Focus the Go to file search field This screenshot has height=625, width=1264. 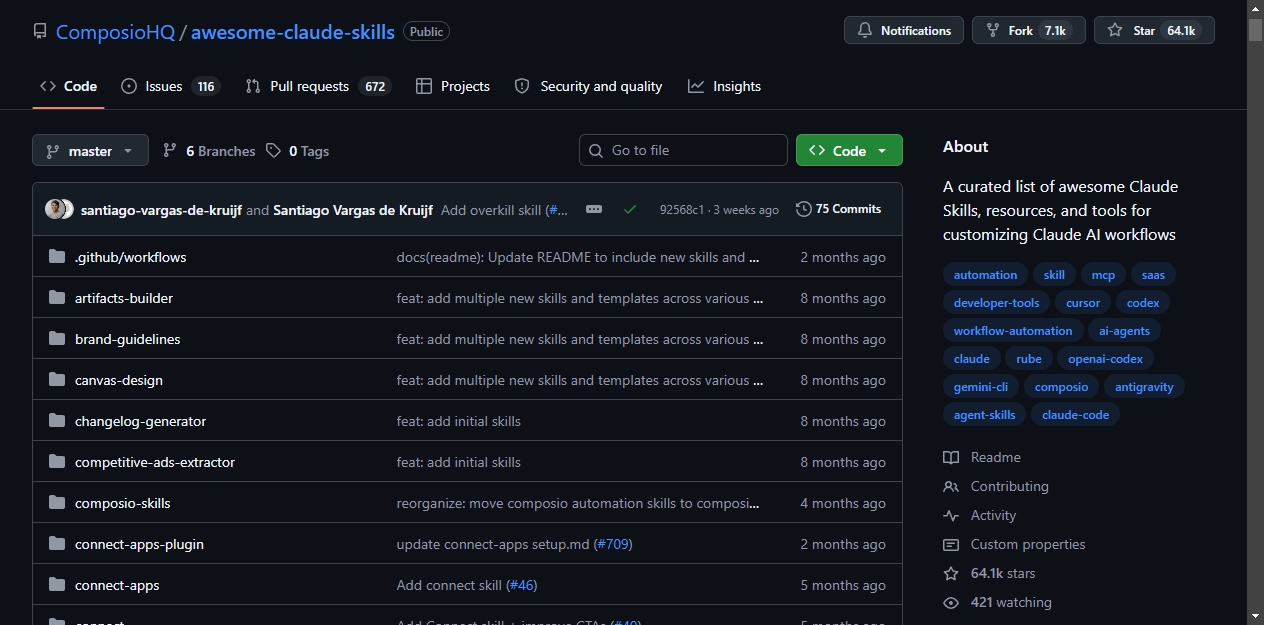(x=683, y=150)
